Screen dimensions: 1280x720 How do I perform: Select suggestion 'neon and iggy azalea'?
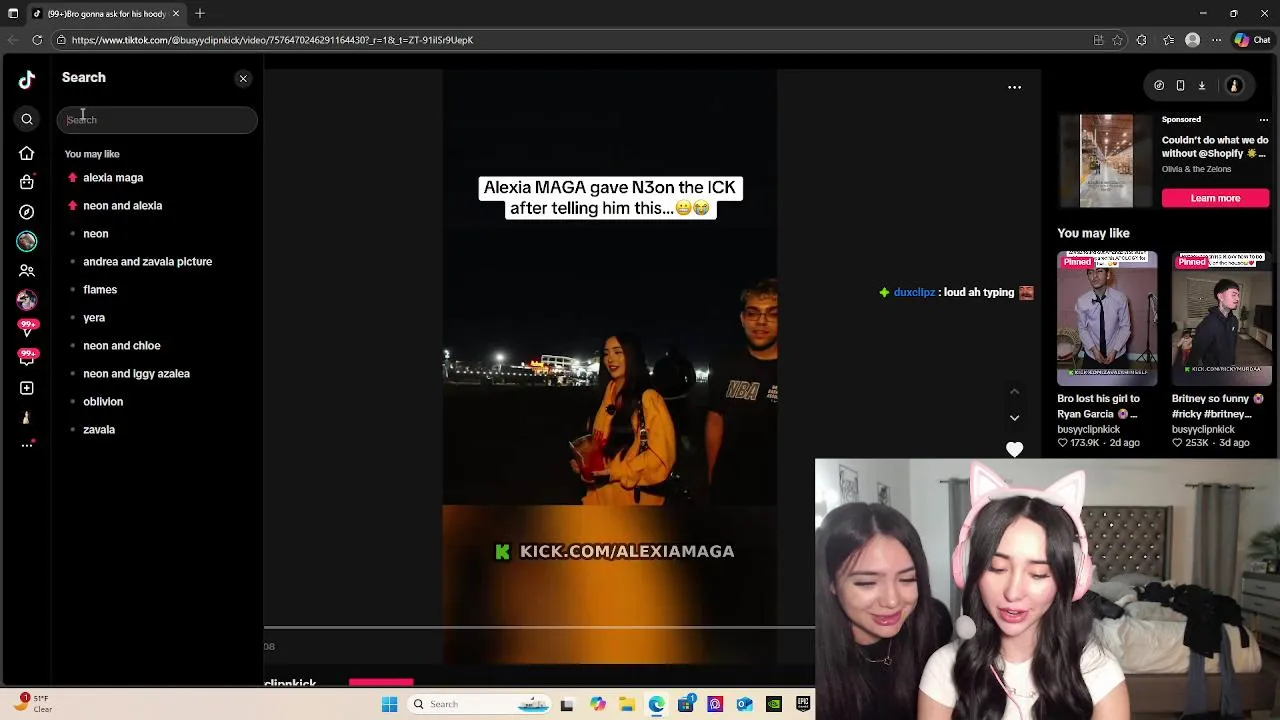pos(136,373)
